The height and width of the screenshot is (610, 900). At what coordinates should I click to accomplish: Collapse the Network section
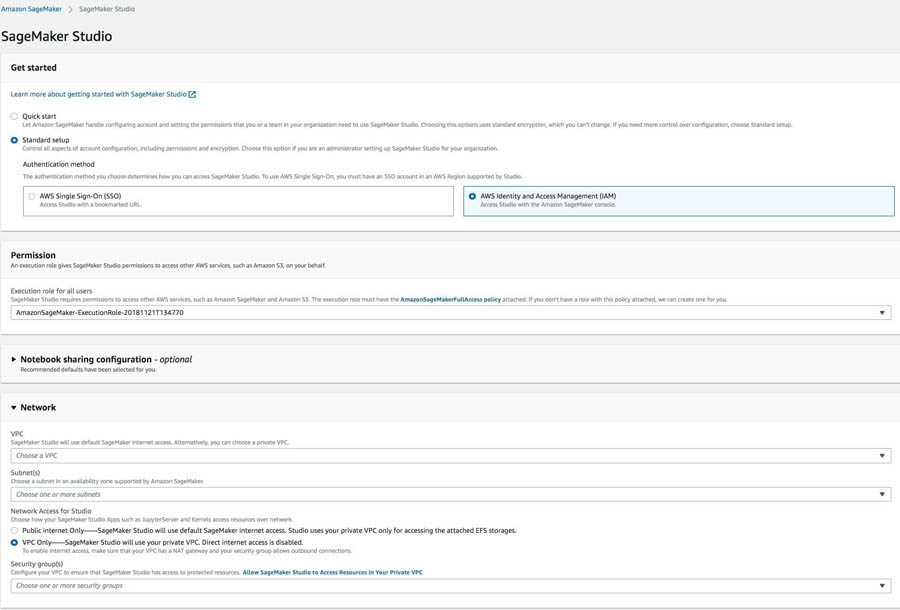14,407
